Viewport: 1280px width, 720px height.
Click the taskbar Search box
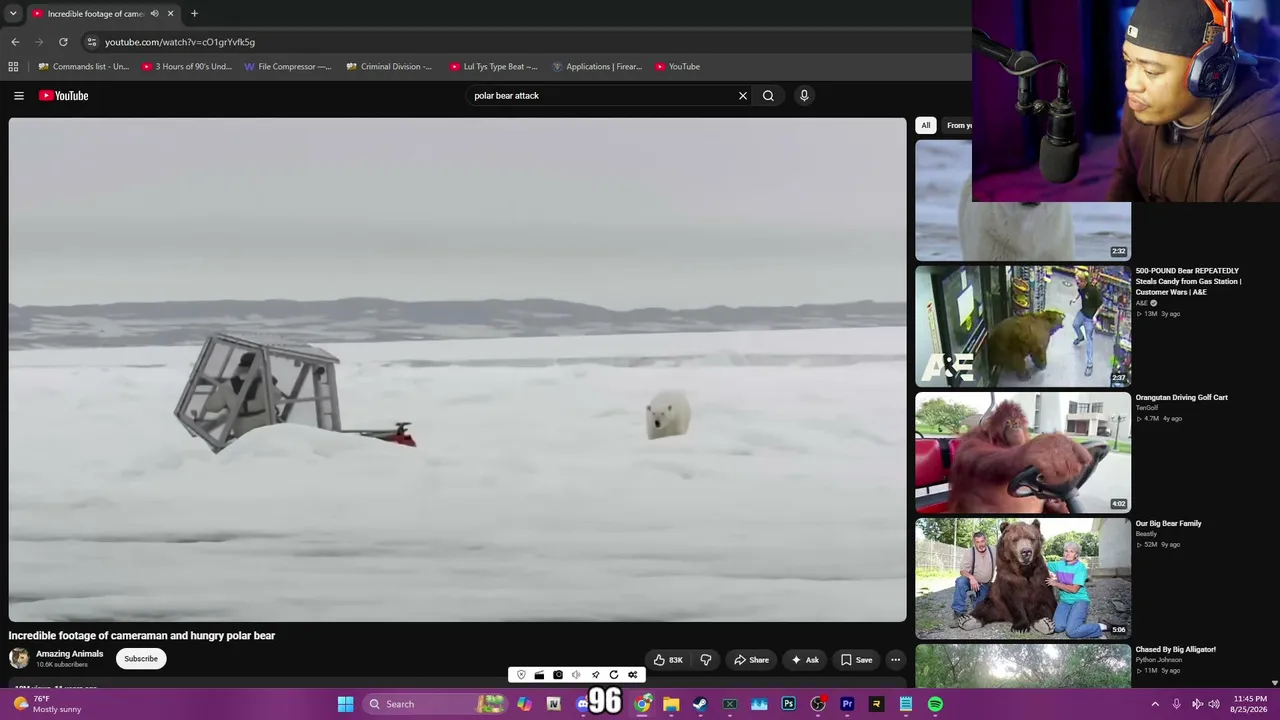[x=435, y=704]
